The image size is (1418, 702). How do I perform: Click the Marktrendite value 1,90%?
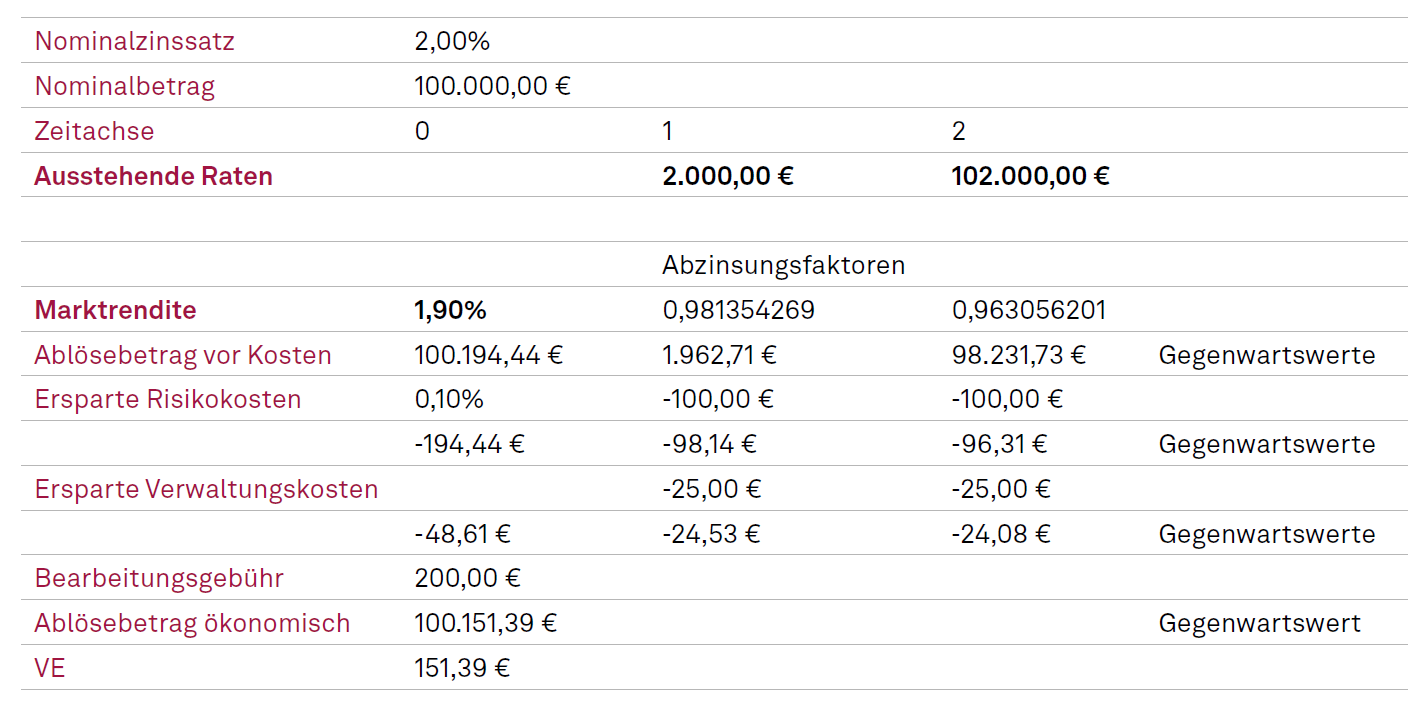(450, 310)
